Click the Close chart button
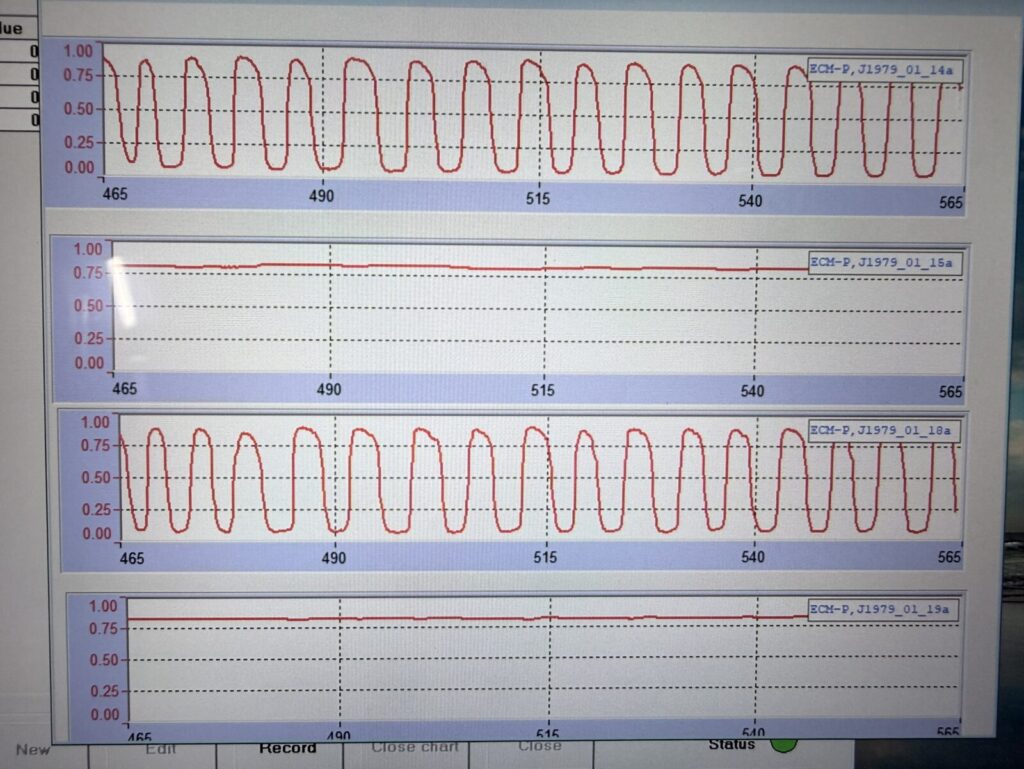This screenshot has width=1024, height=769. (415, 746)
